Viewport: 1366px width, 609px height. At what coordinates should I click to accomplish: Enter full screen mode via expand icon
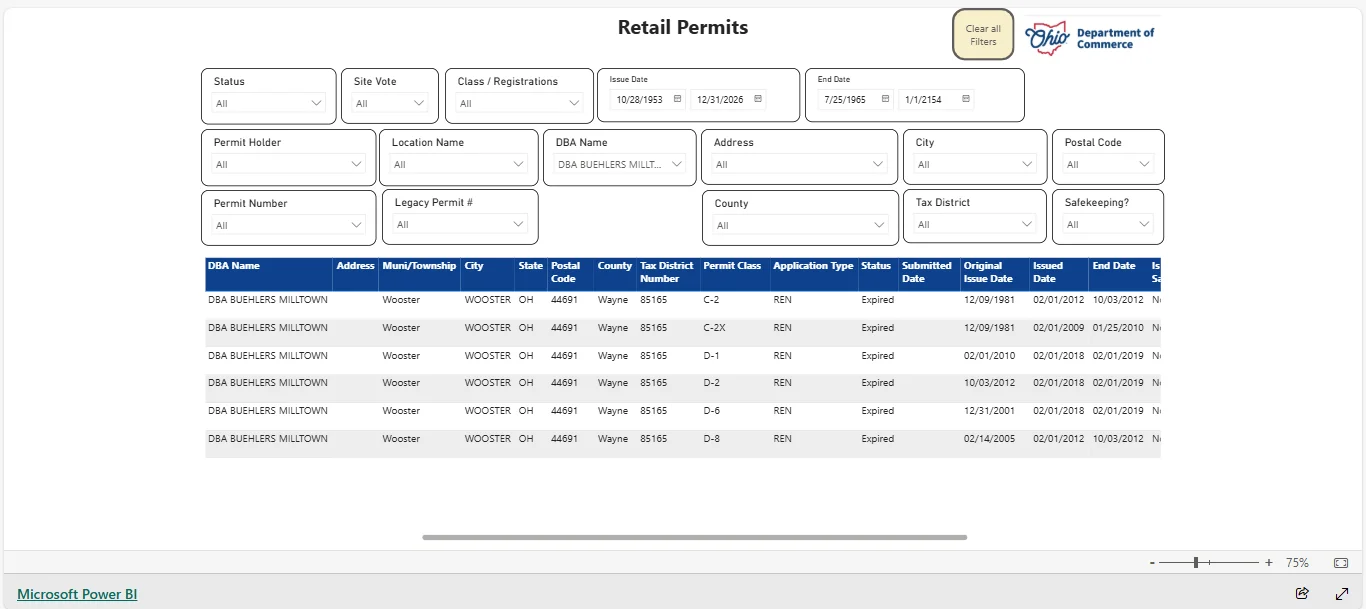coord(1342,593)
